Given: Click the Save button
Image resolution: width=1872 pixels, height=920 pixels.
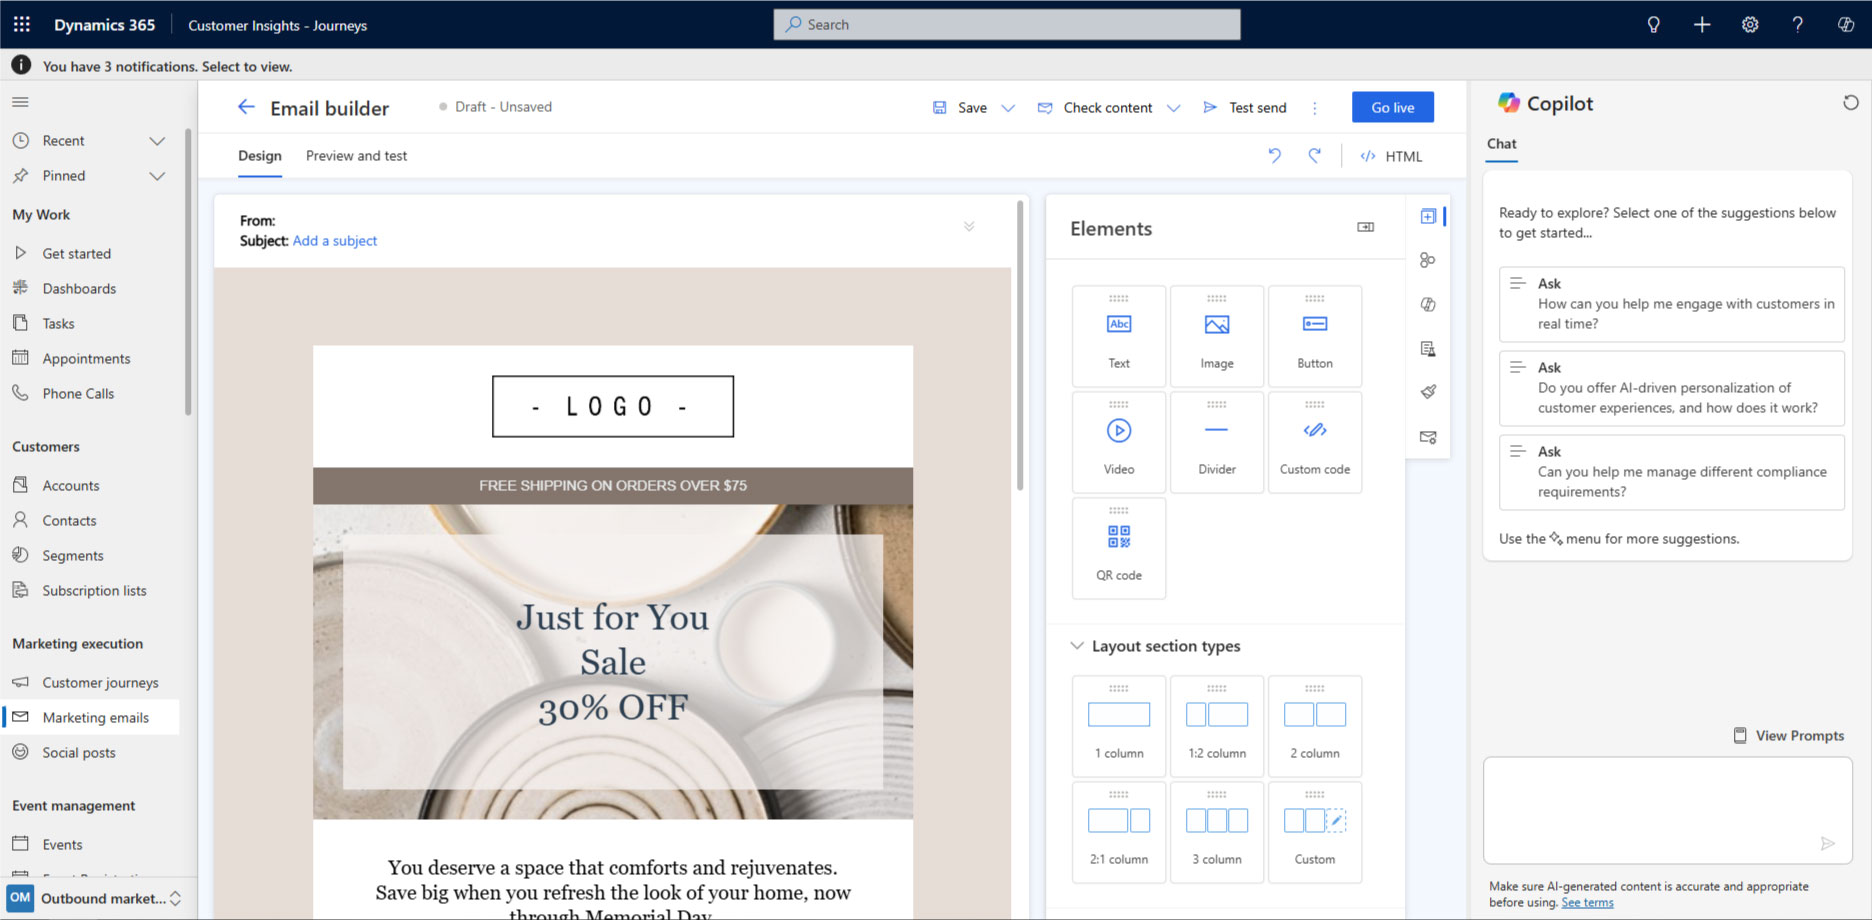Looking at the screenshot, I should [x=960, y=108].
